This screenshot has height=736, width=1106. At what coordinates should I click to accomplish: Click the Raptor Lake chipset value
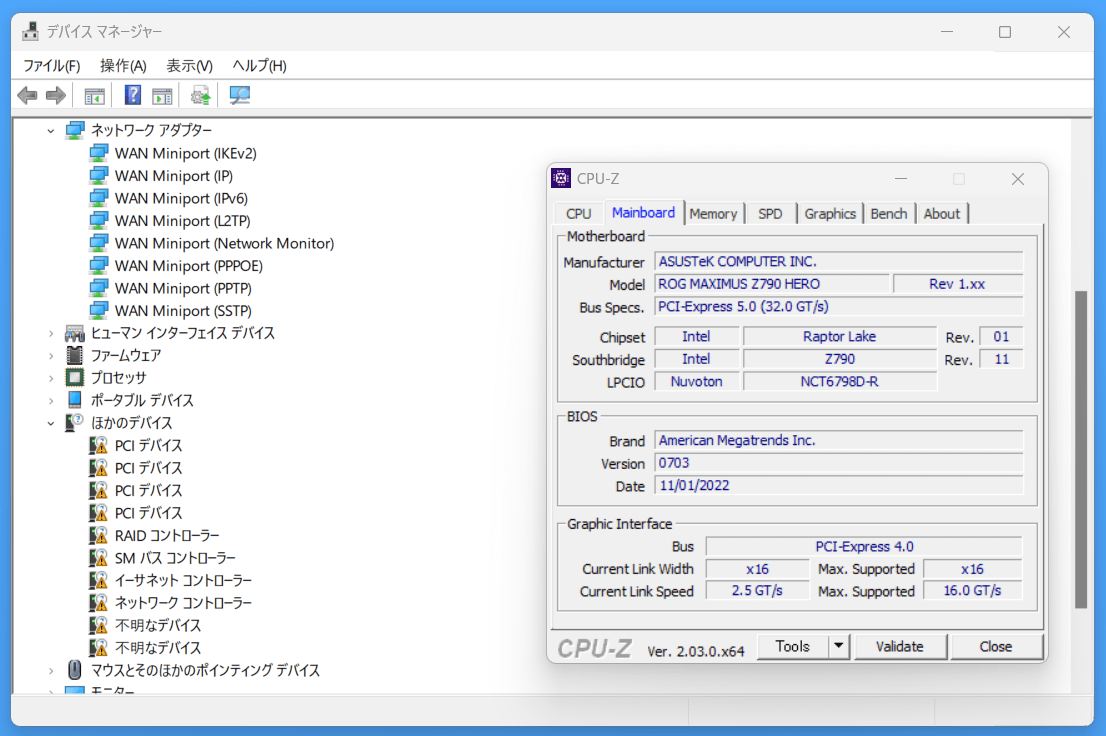click(839, 337)
